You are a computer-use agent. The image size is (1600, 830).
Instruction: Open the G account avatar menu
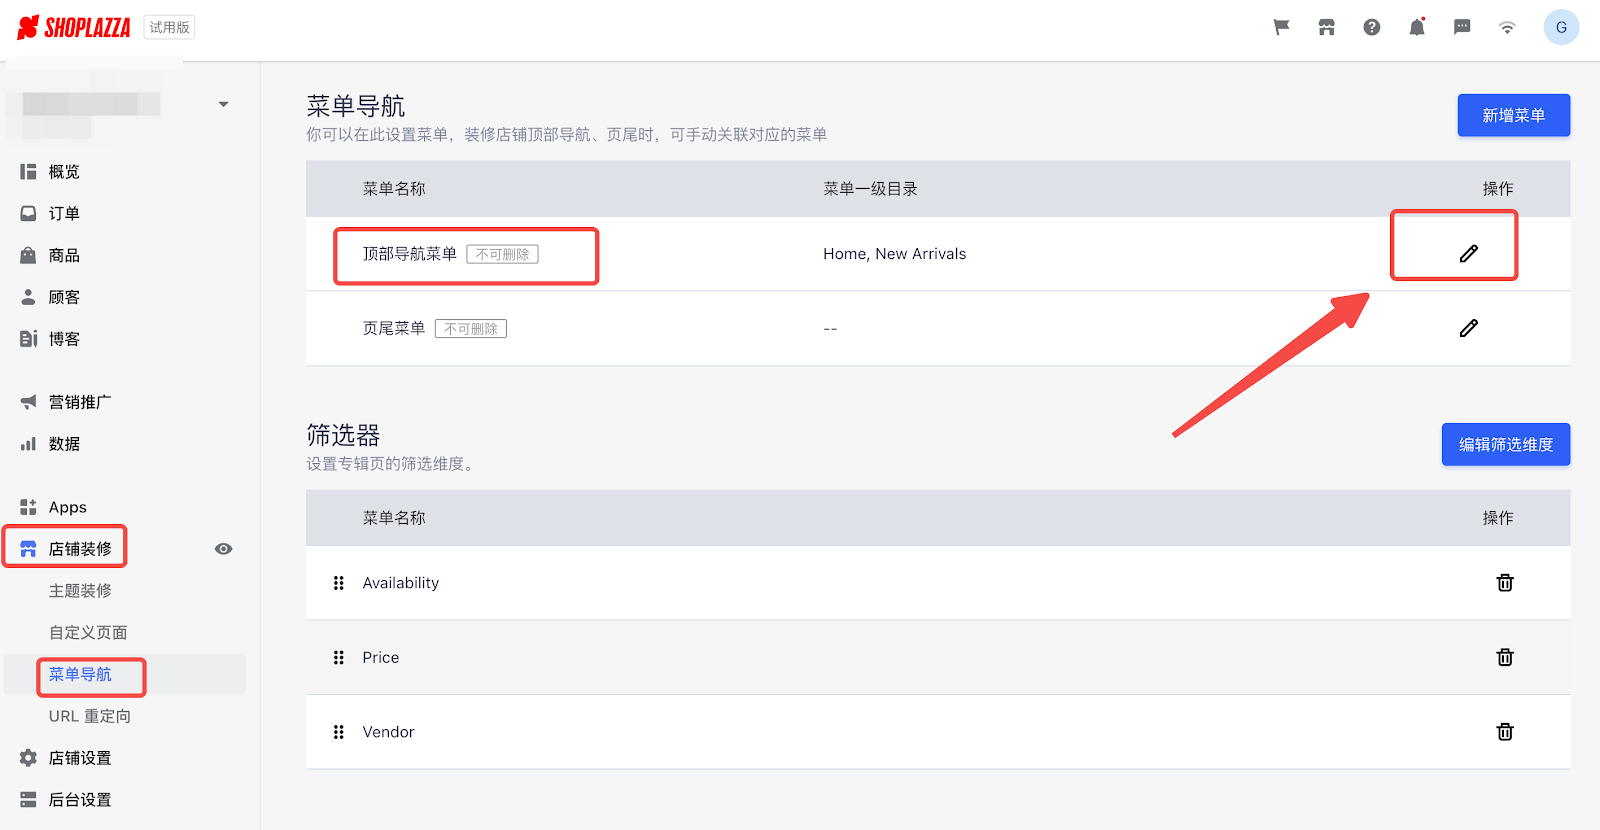(x=1561, y=27)
